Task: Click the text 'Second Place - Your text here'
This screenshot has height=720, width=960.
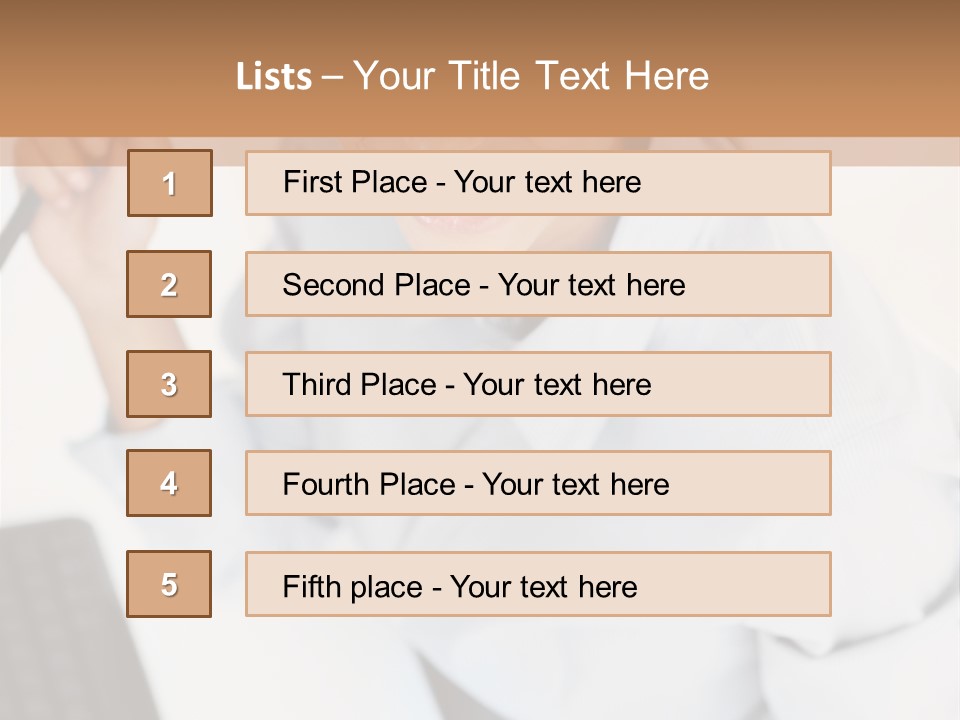Action: click(484, 285)
